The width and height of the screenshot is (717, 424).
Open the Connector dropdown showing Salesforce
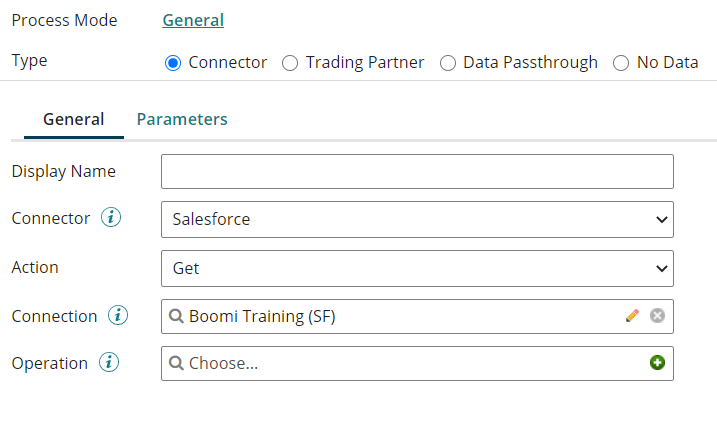[x=417, y=219]
